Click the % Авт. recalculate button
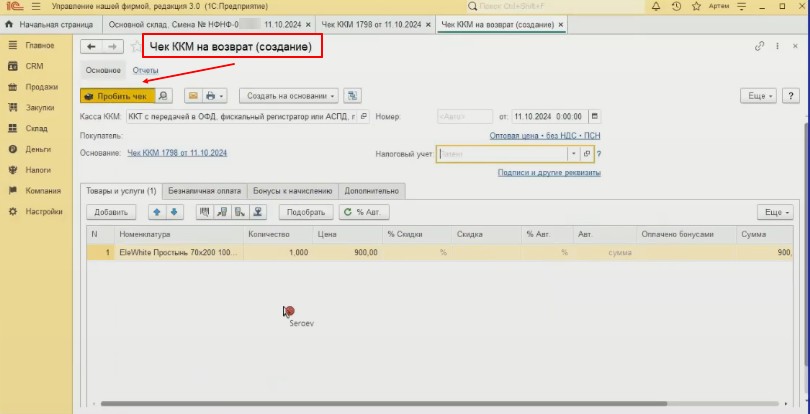 [364, 212]
